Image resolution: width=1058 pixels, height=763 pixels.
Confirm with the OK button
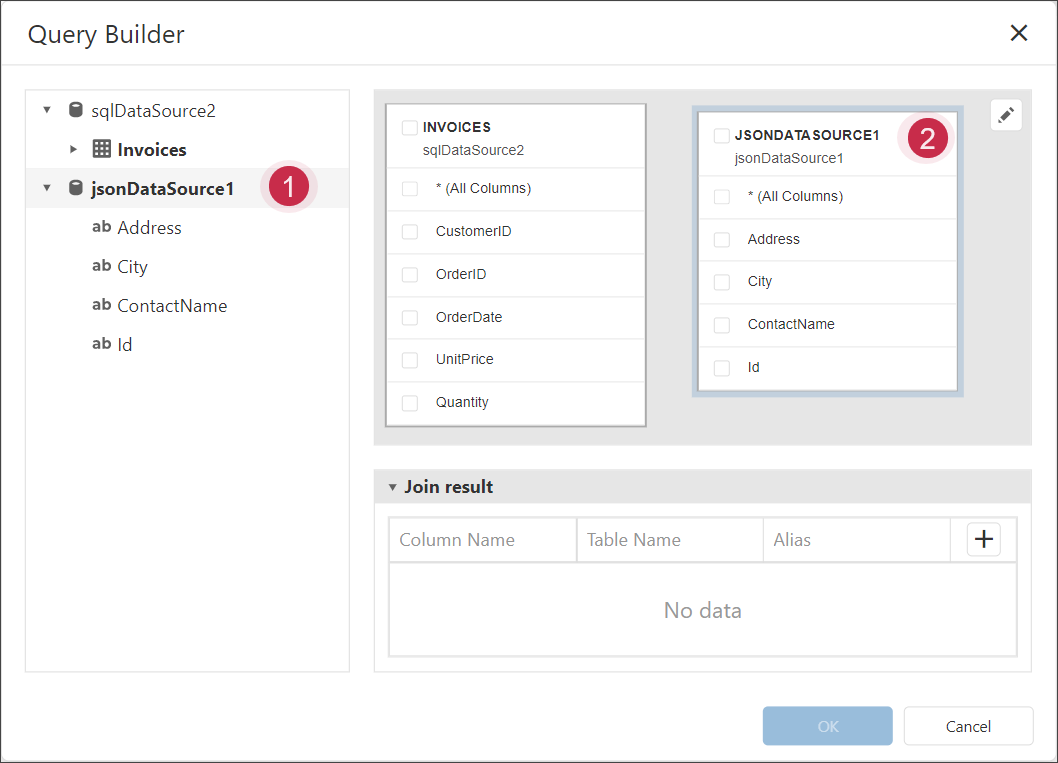[827, 726]
